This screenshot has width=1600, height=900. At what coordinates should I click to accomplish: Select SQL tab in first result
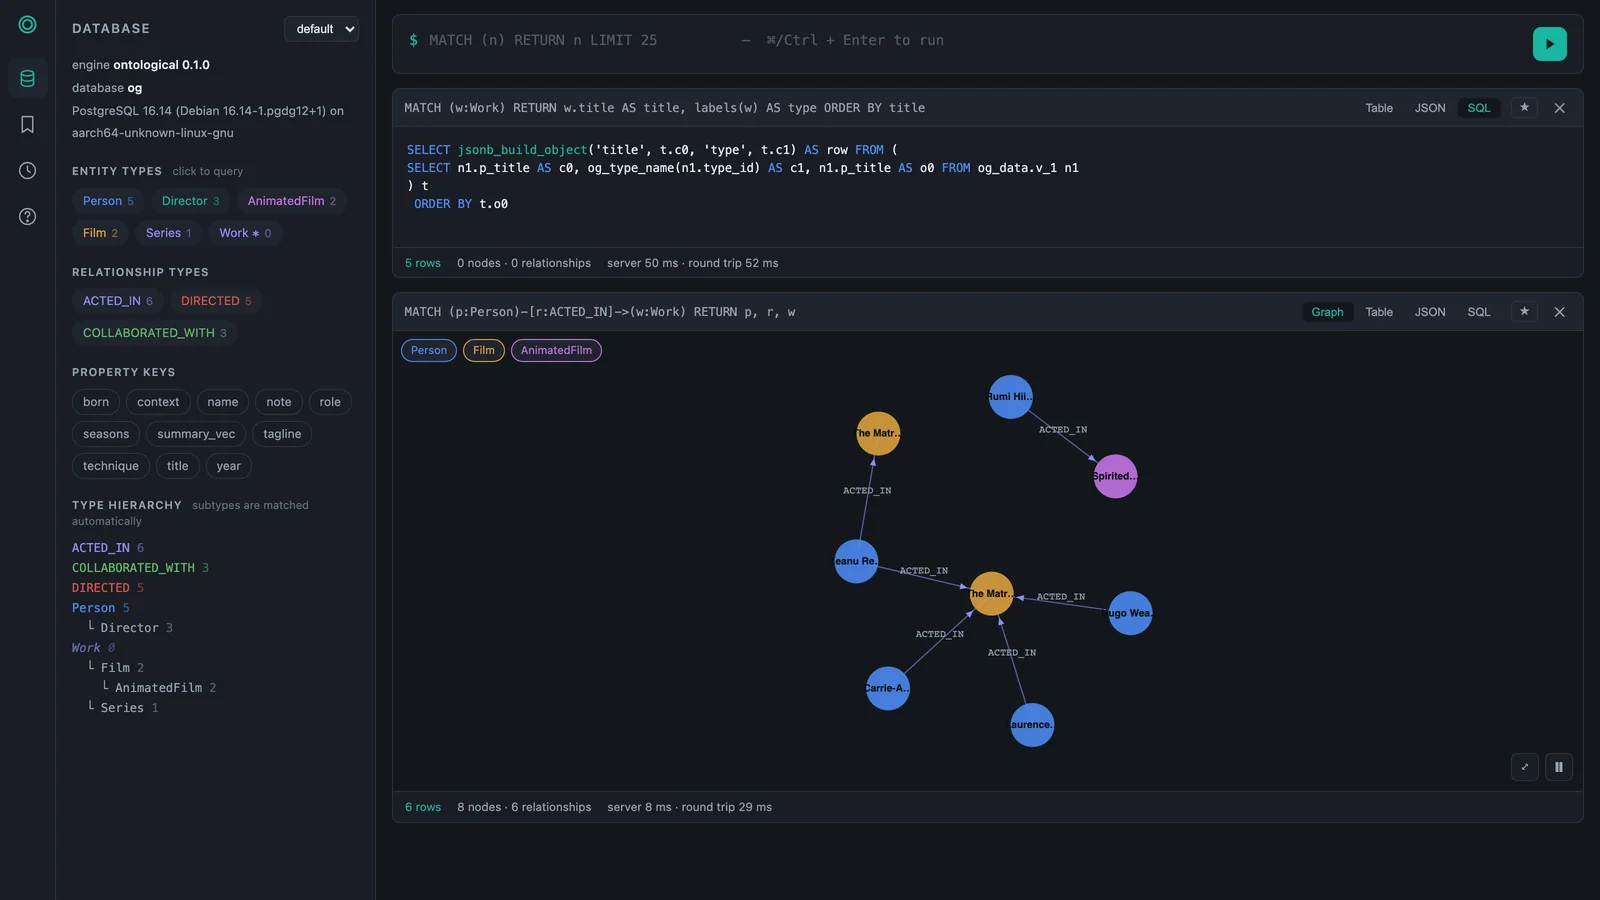[x=1478, y=108]
